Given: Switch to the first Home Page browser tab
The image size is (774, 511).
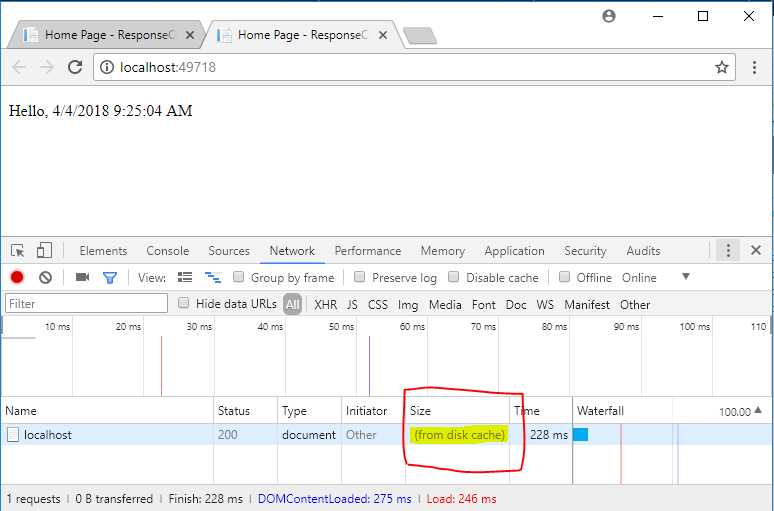Looking at the screenshot, I should pyautogui.click(x=106, y=35).
